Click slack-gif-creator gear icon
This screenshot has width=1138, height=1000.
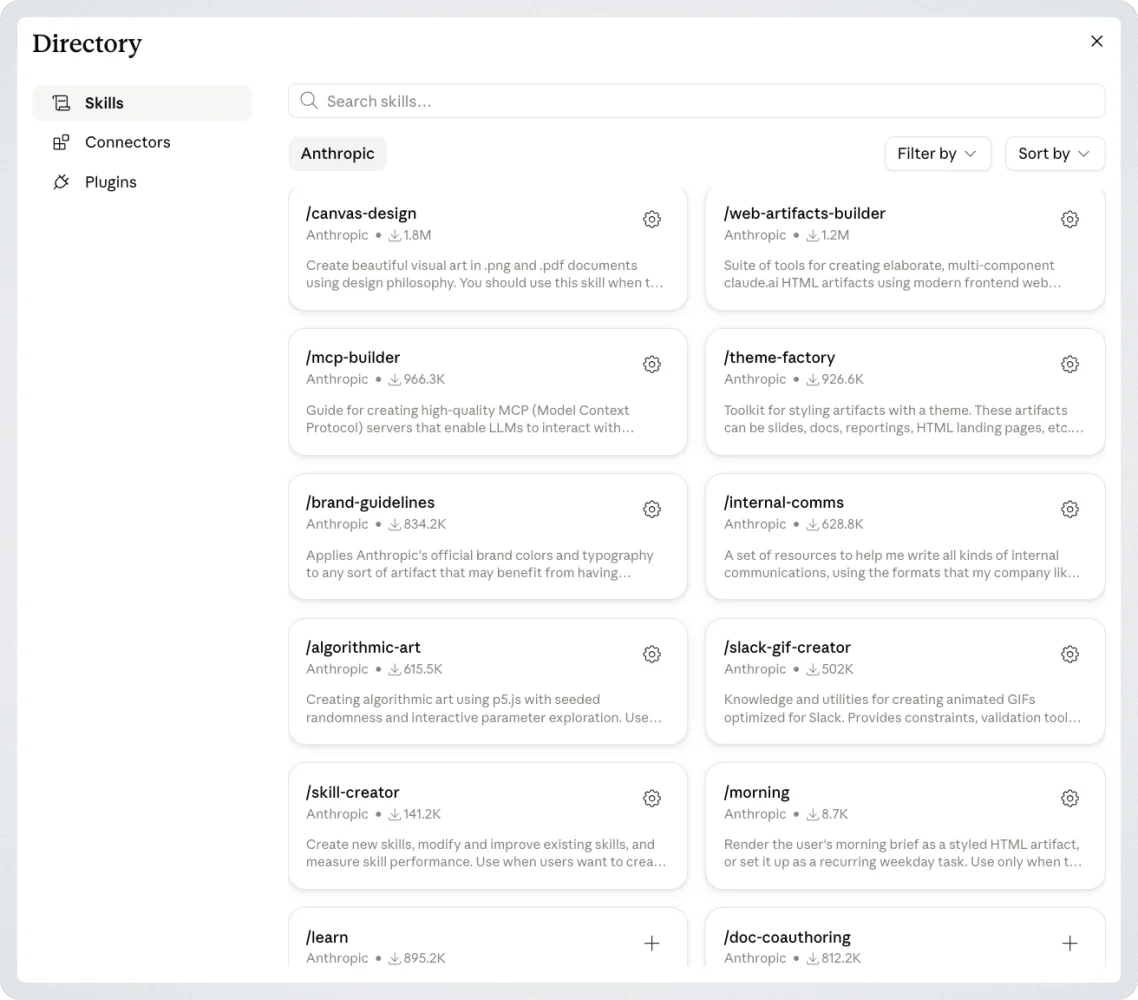[x=1070, y=654]
